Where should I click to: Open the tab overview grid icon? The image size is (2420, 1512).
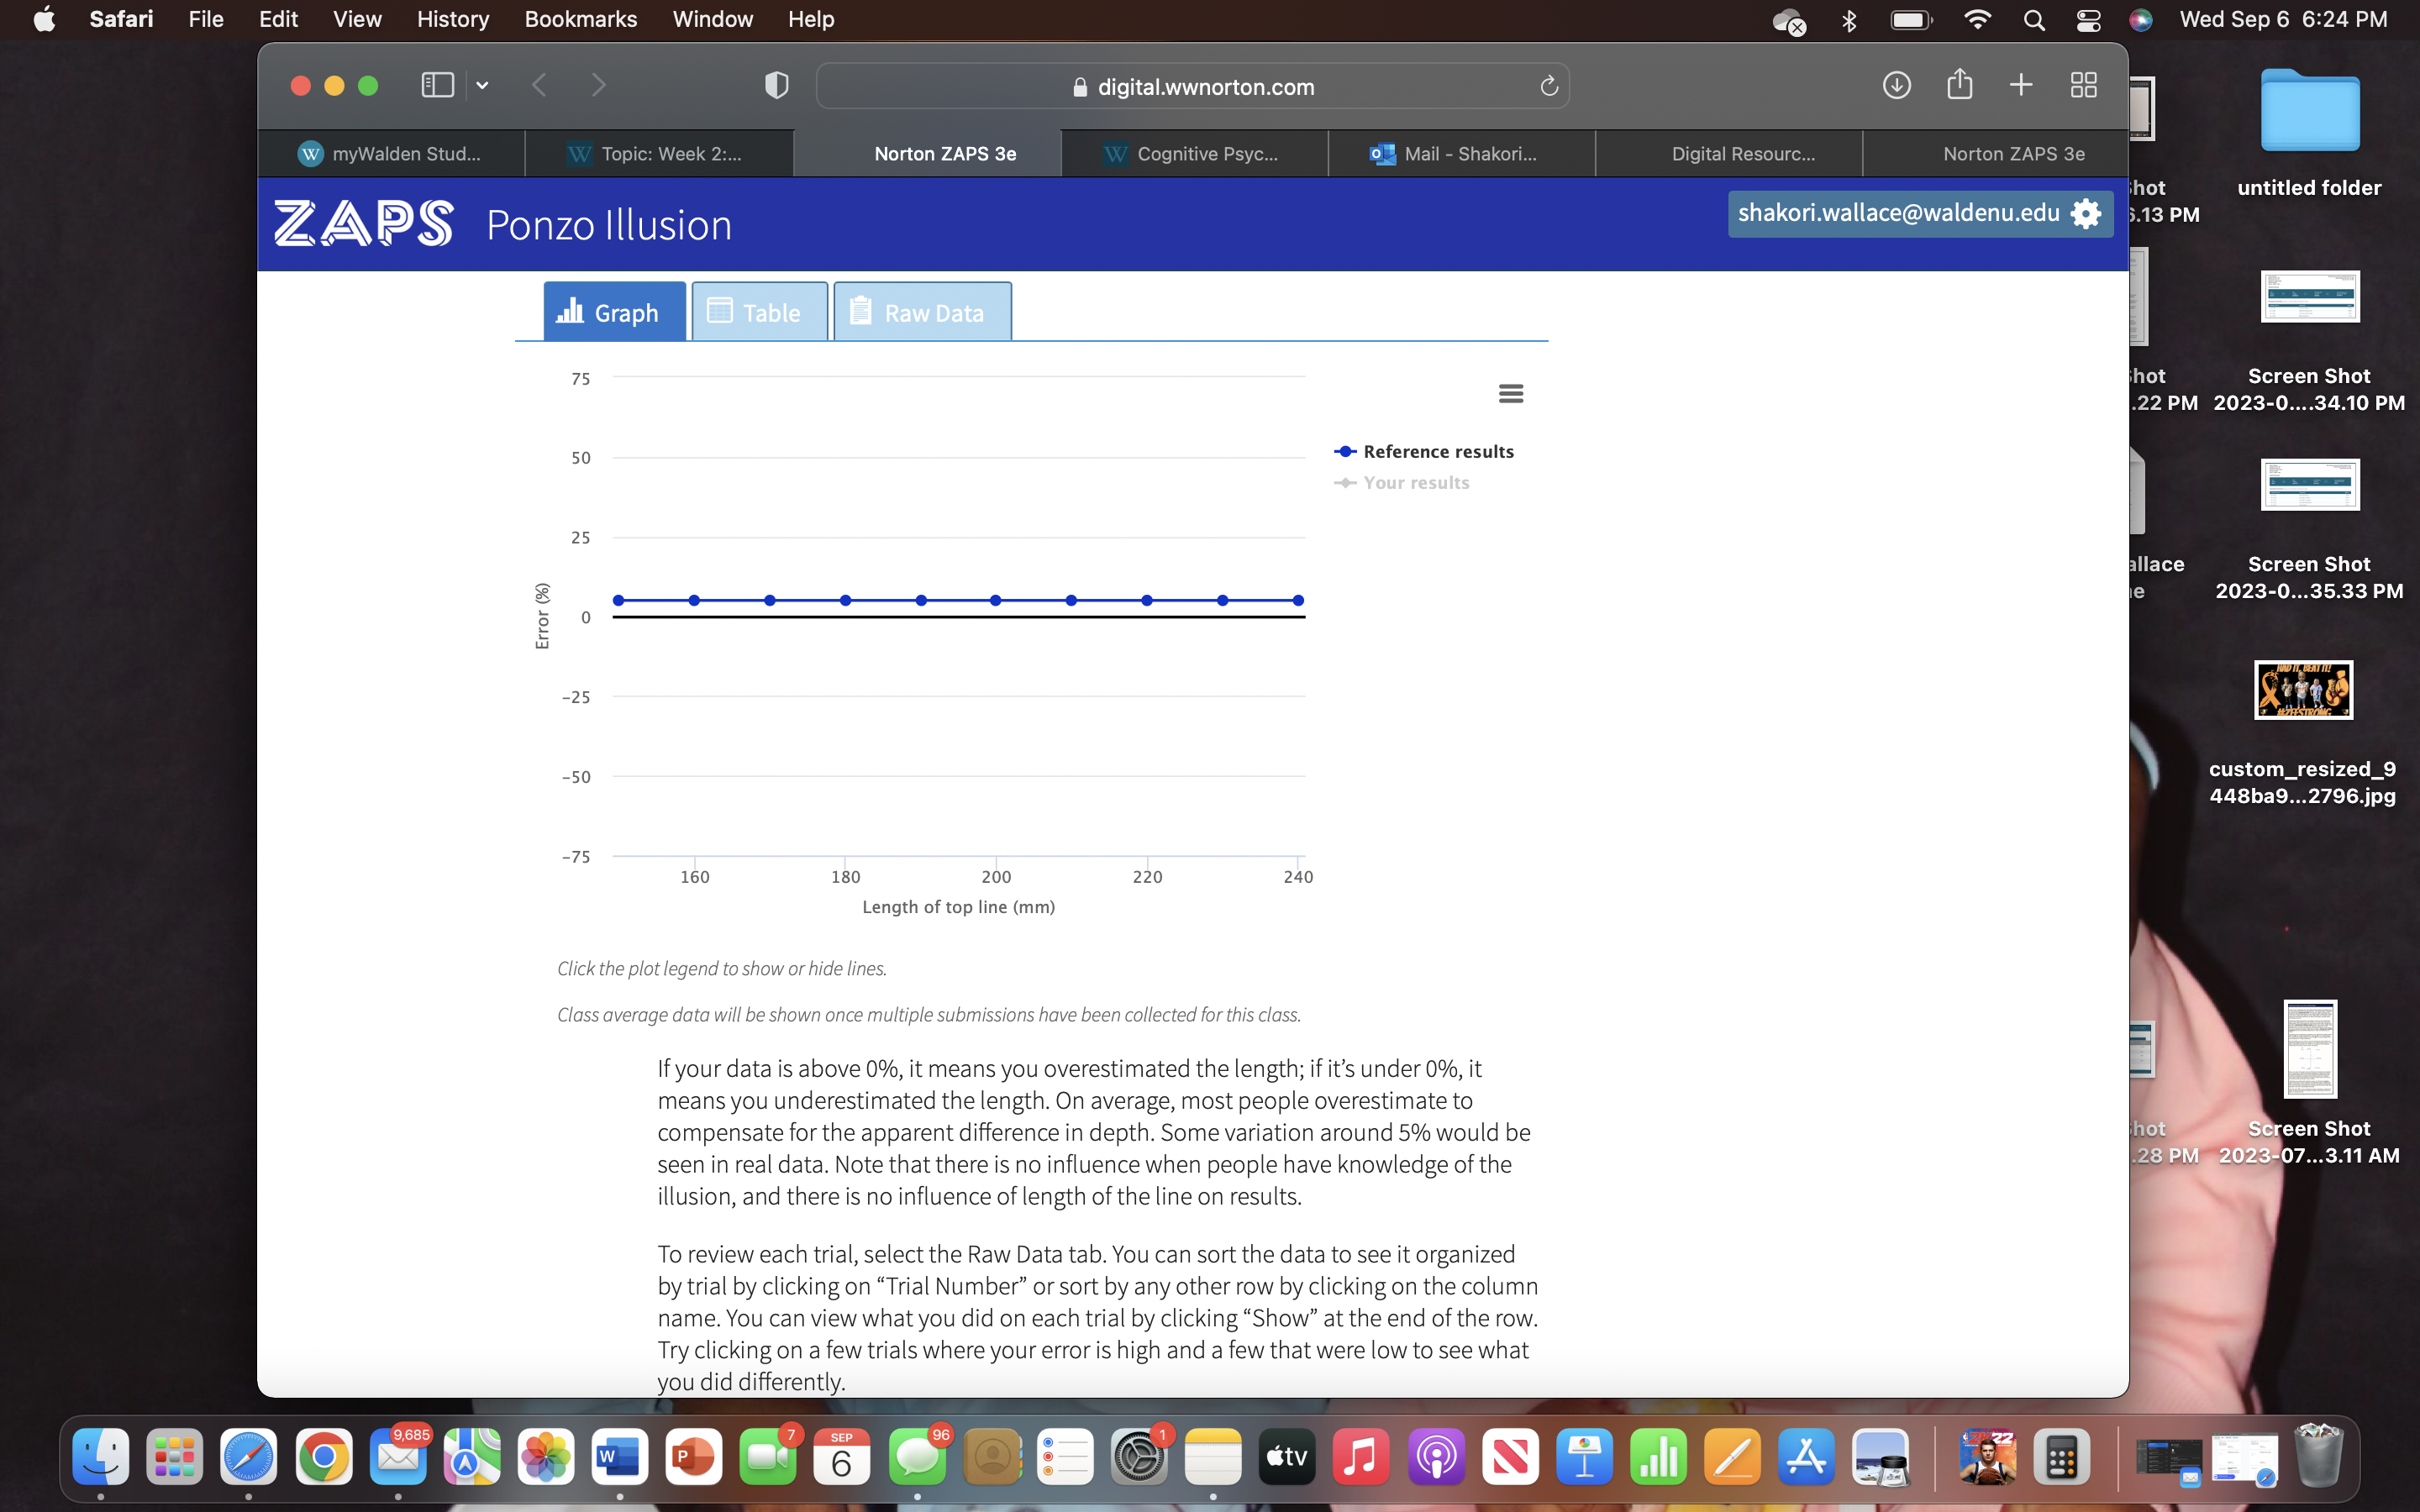click(2083, 85)
